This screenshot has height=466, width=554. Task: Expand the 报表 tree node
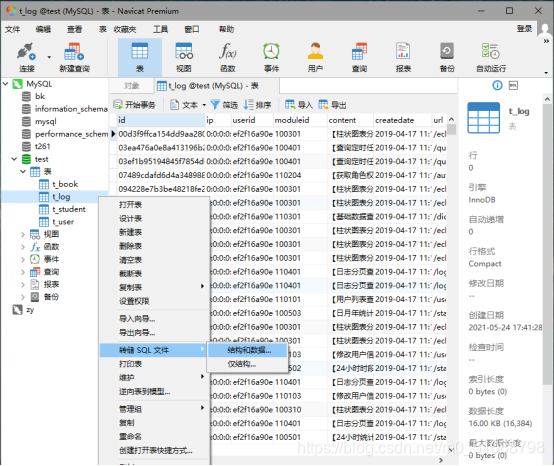click(23, 284)
